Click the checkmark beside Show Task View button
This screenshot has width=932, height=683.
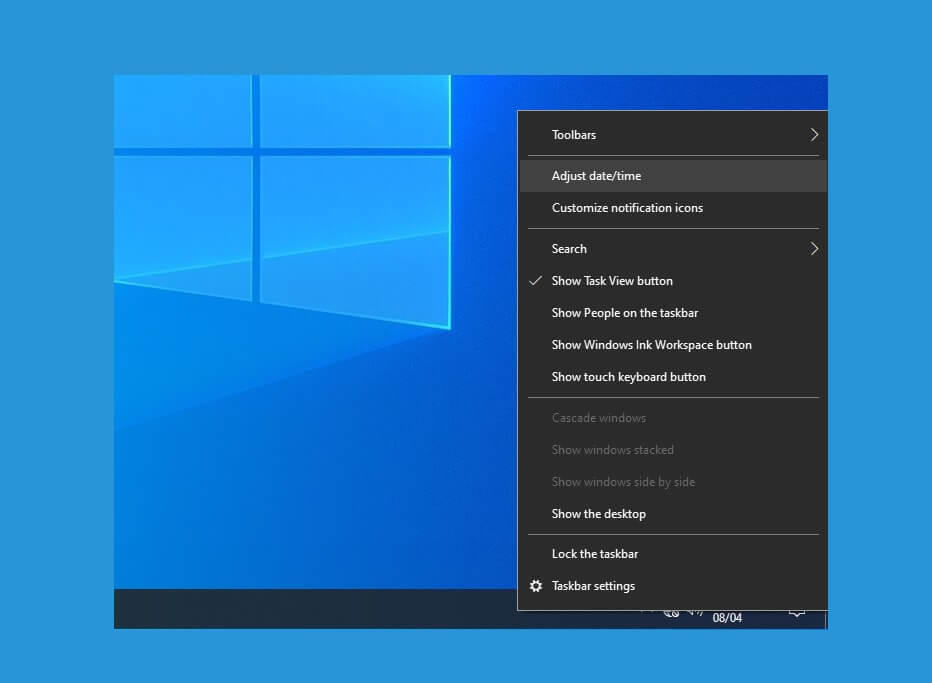(x=534, y=281)
